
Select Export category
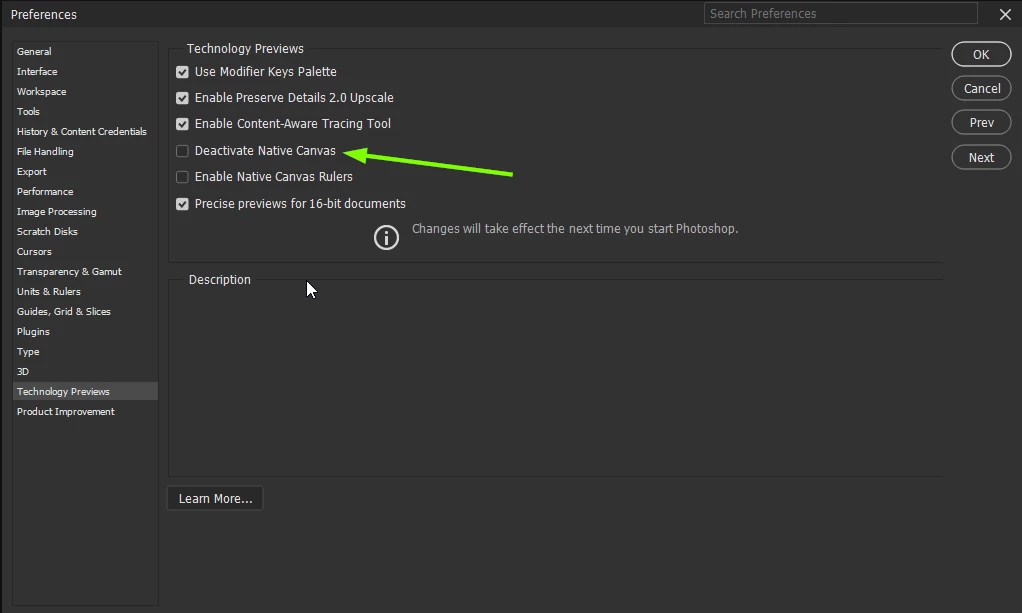coord(85,172)
